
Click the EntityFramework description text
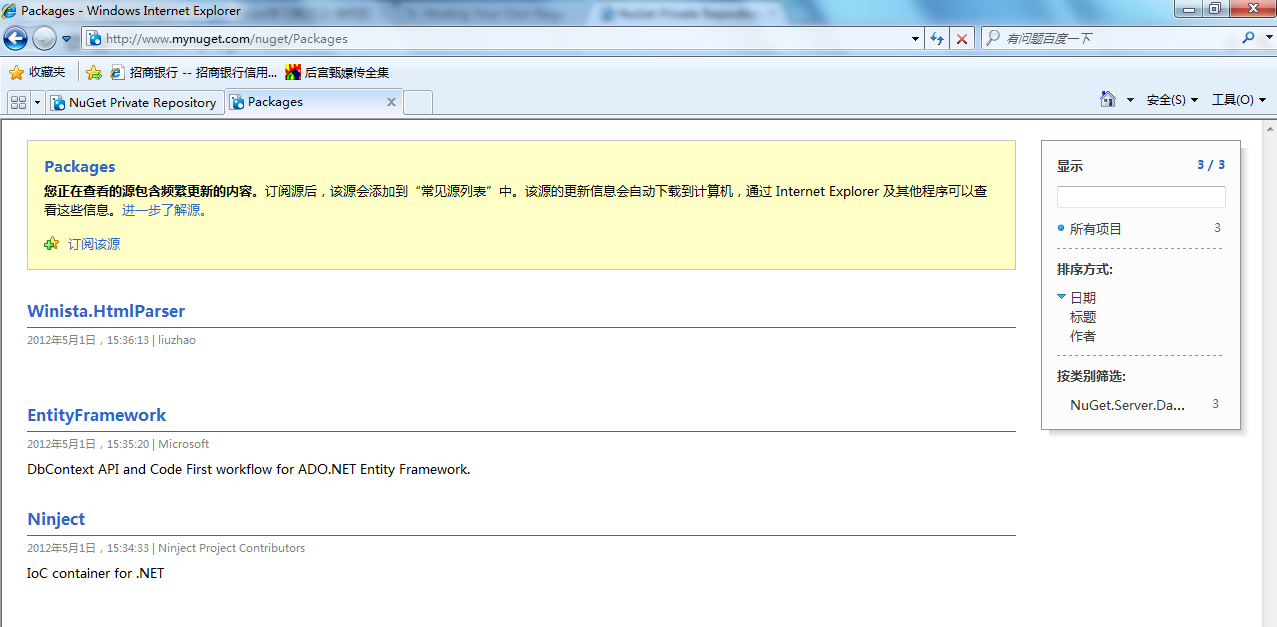(248, 469)
